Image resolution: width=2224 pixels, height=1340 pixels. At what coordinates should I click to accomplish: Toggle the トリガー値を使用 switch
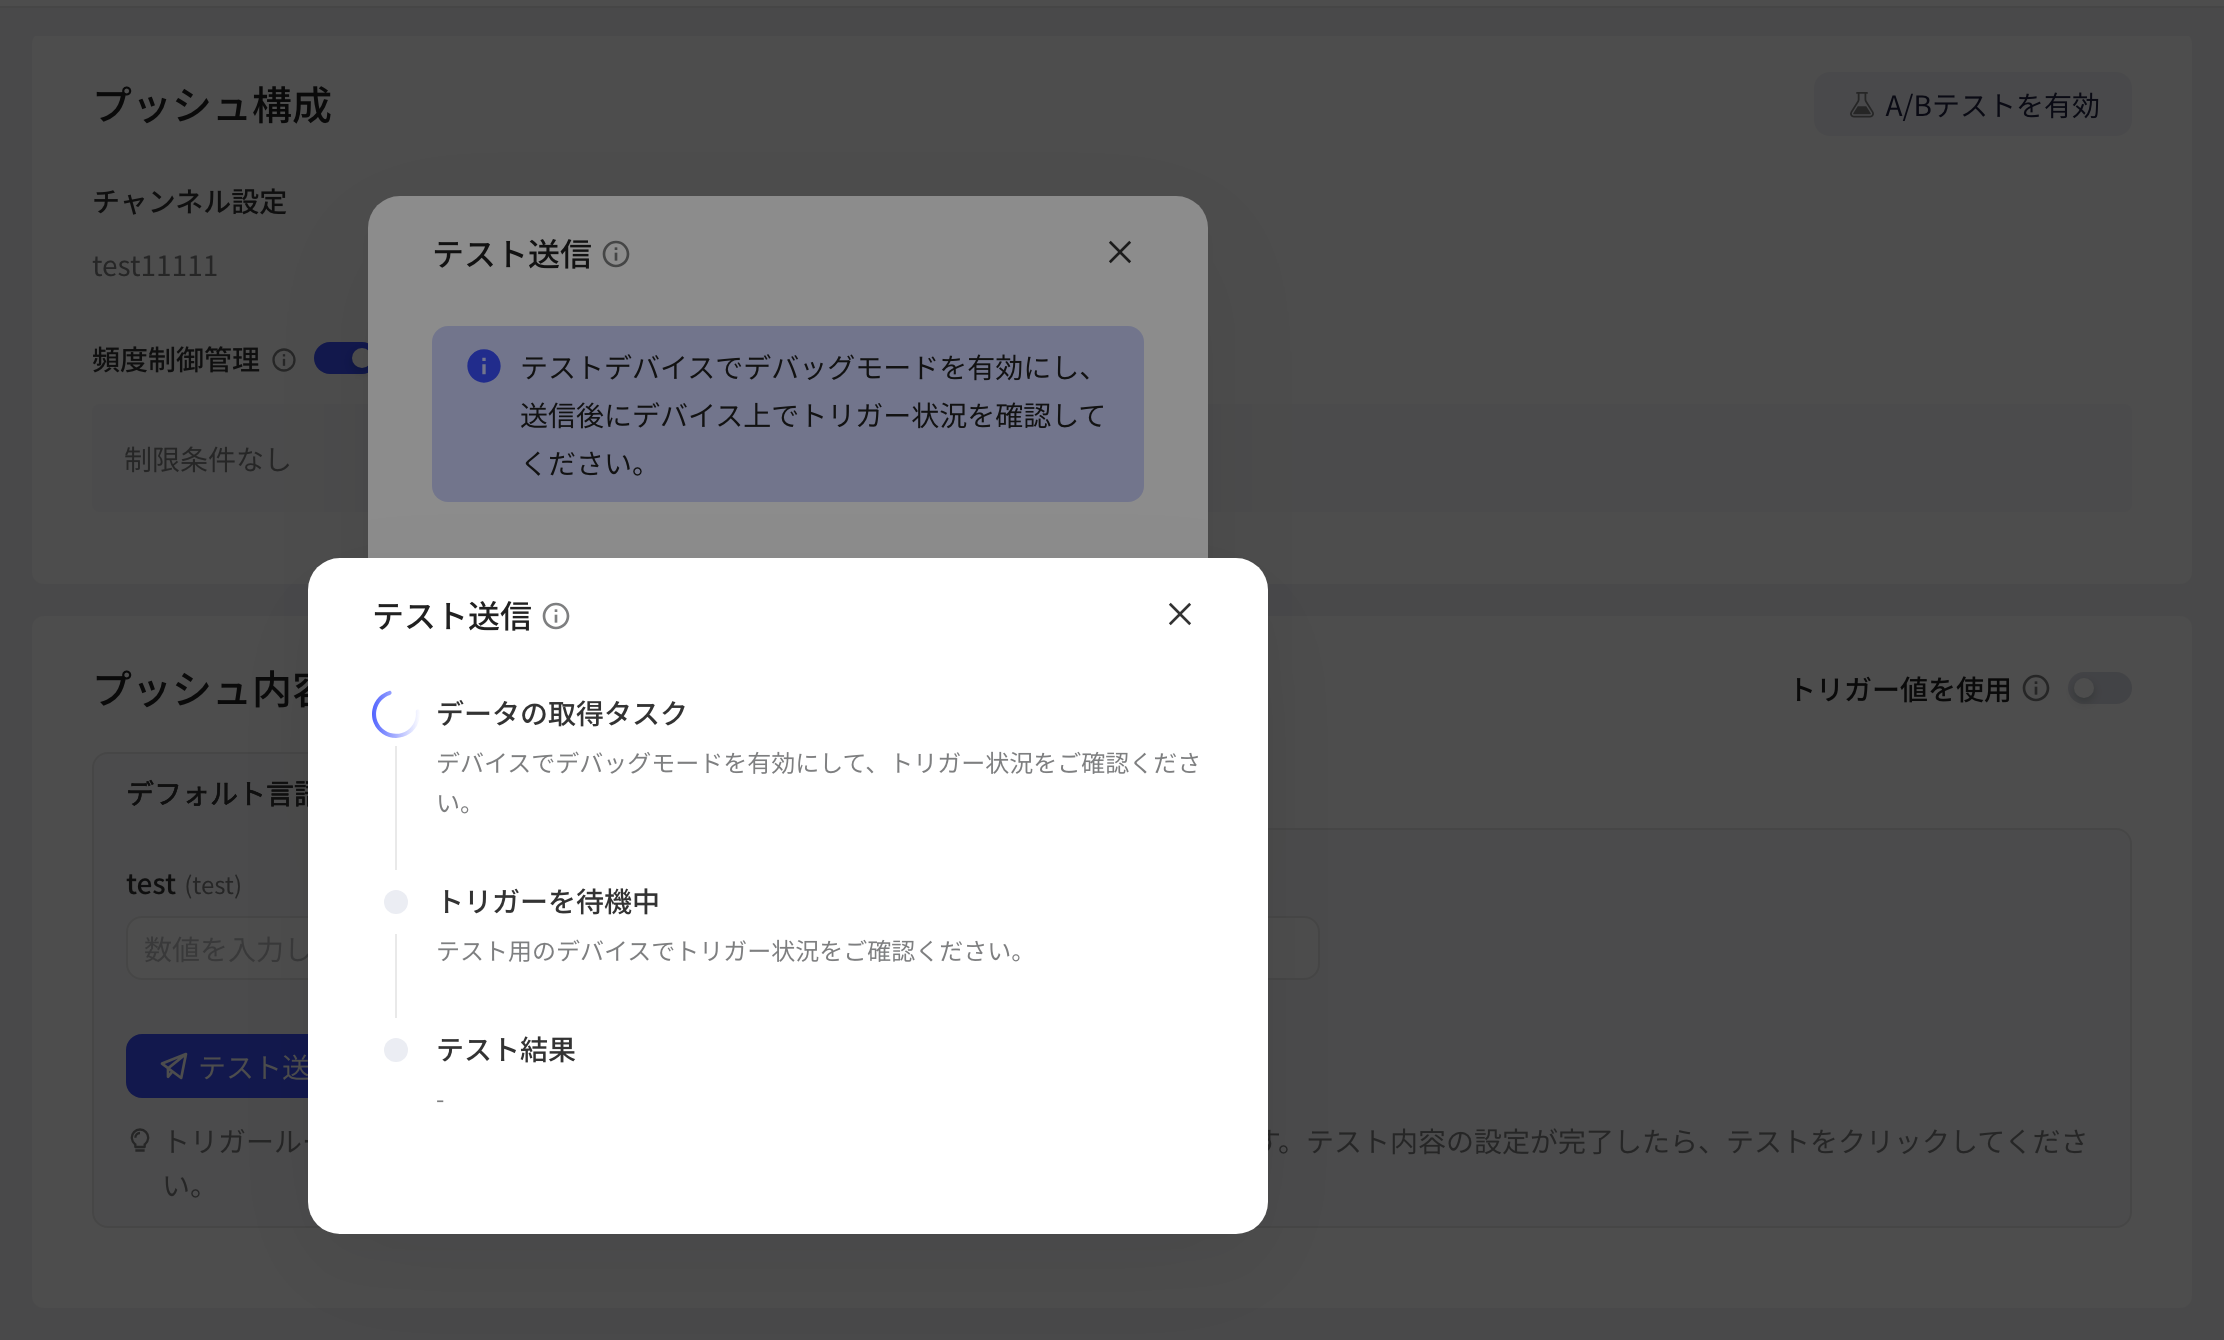click(x=2099, y=688)
